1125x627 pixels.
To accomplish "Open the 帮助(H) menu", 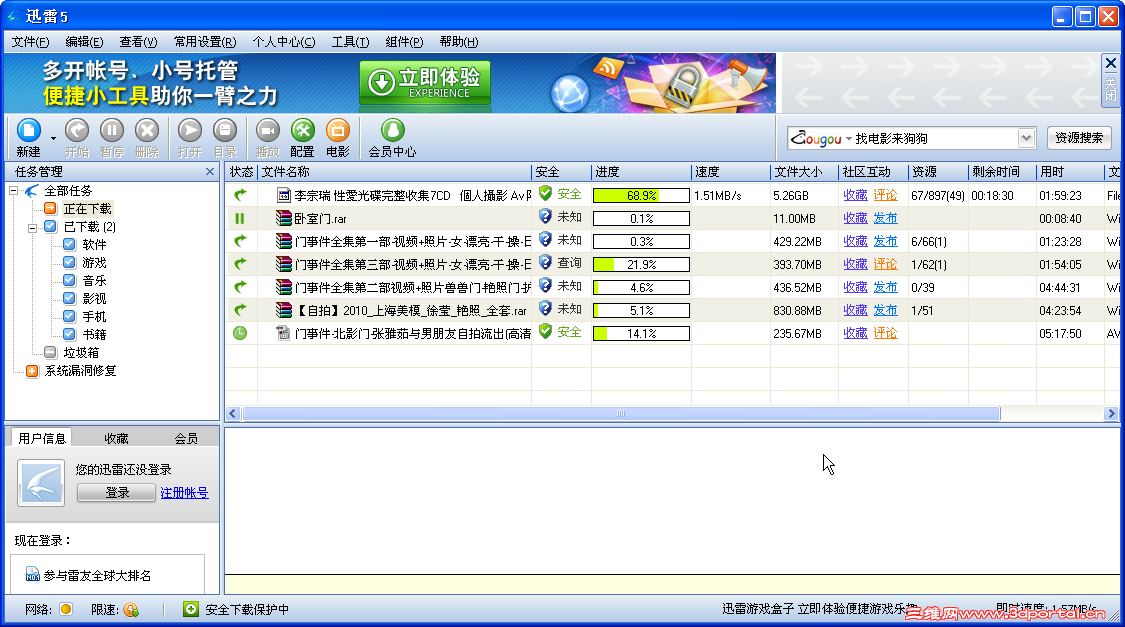I will (458, 42).
